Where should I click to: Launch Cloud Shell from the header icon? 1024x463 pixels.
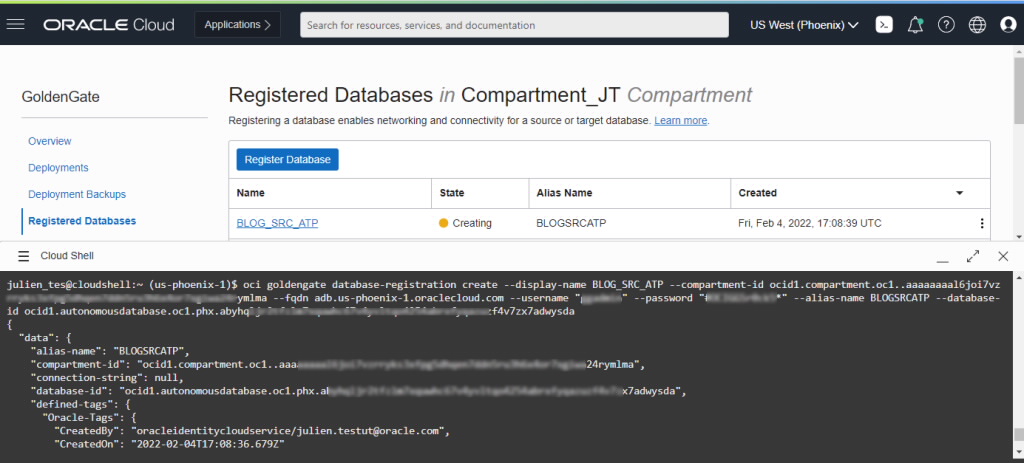[x=884, y=25]
